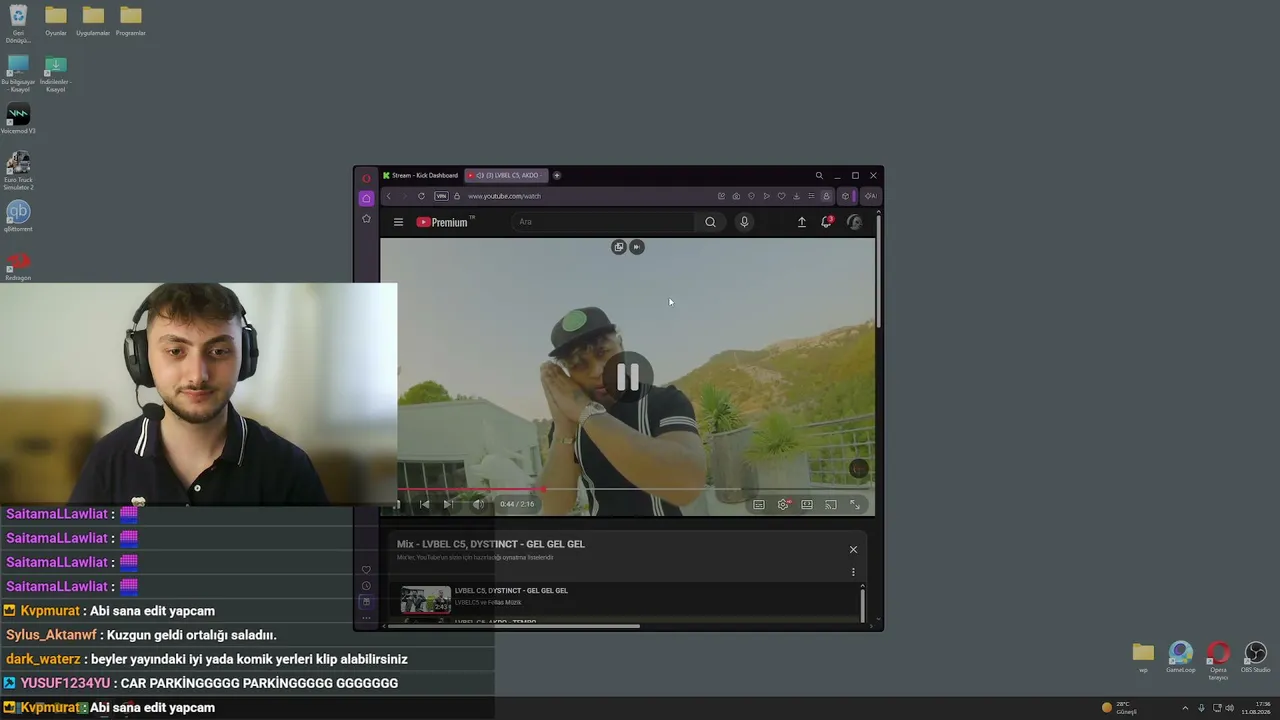
Task: Mute the video volume speaker
Action: [478, 504]
